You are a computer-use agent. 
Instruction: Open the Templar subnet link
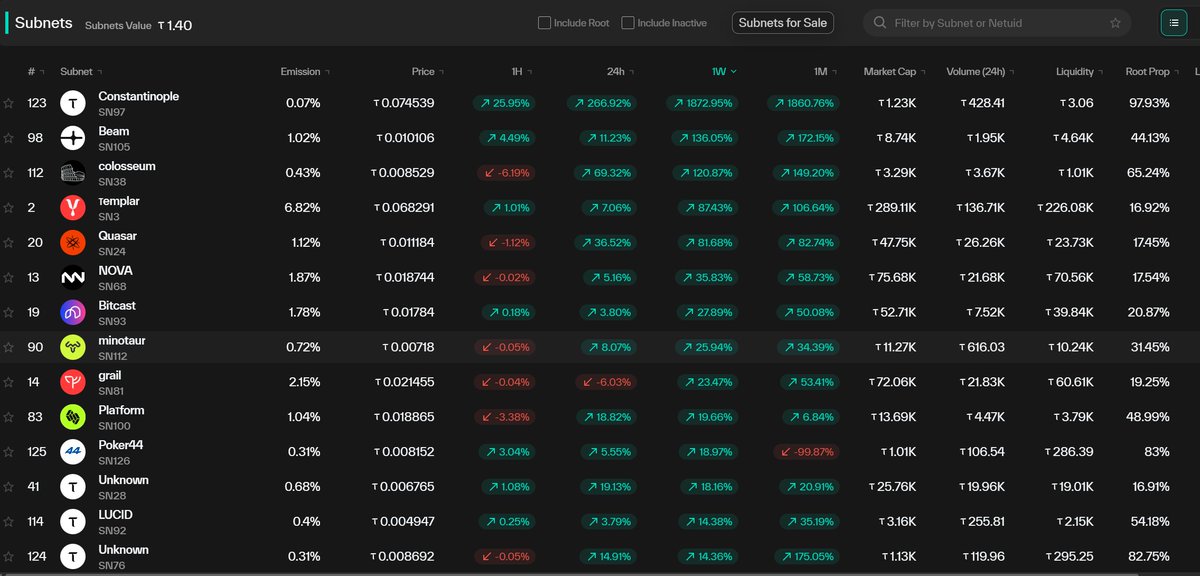pos(118,201)
